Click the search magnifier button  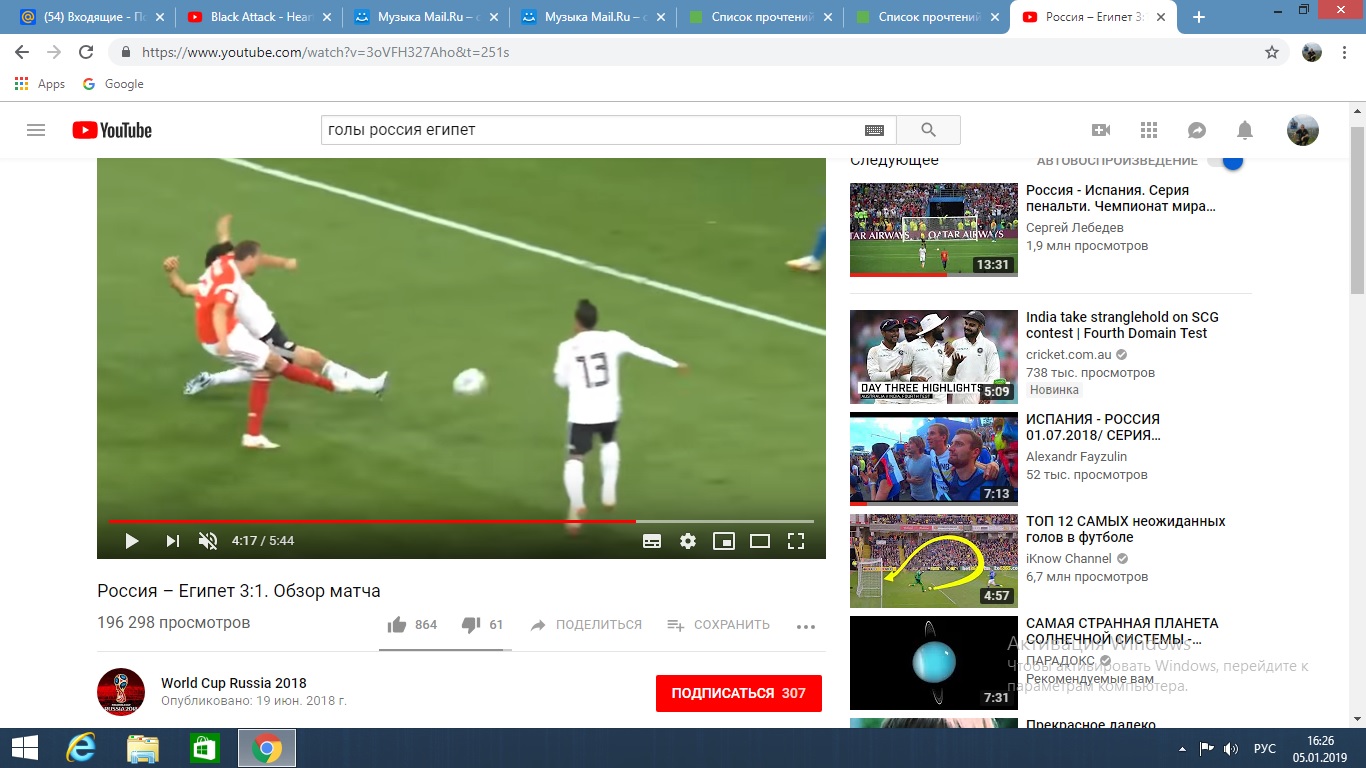928,130
